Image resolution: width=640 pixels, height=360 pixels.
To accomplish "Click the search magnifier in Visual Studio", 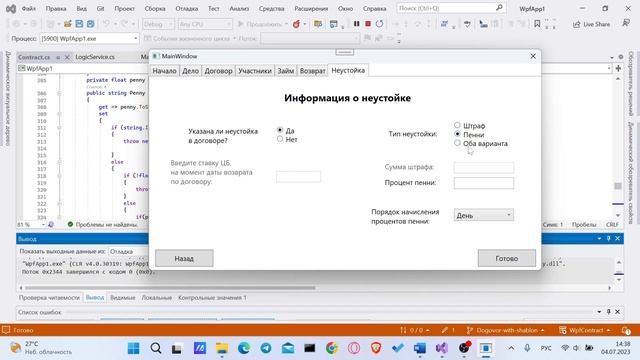I will point(499,8).
